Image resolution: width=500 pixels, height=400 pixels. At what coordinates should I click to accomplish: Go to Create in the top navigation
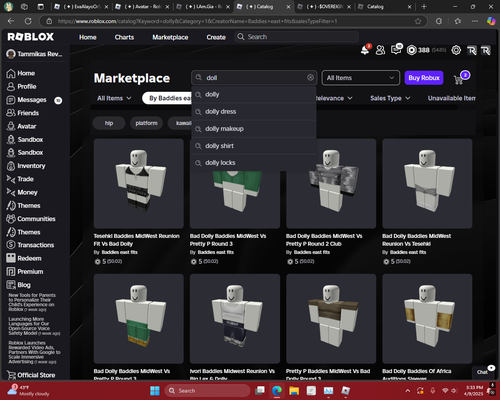click(216, 37)
